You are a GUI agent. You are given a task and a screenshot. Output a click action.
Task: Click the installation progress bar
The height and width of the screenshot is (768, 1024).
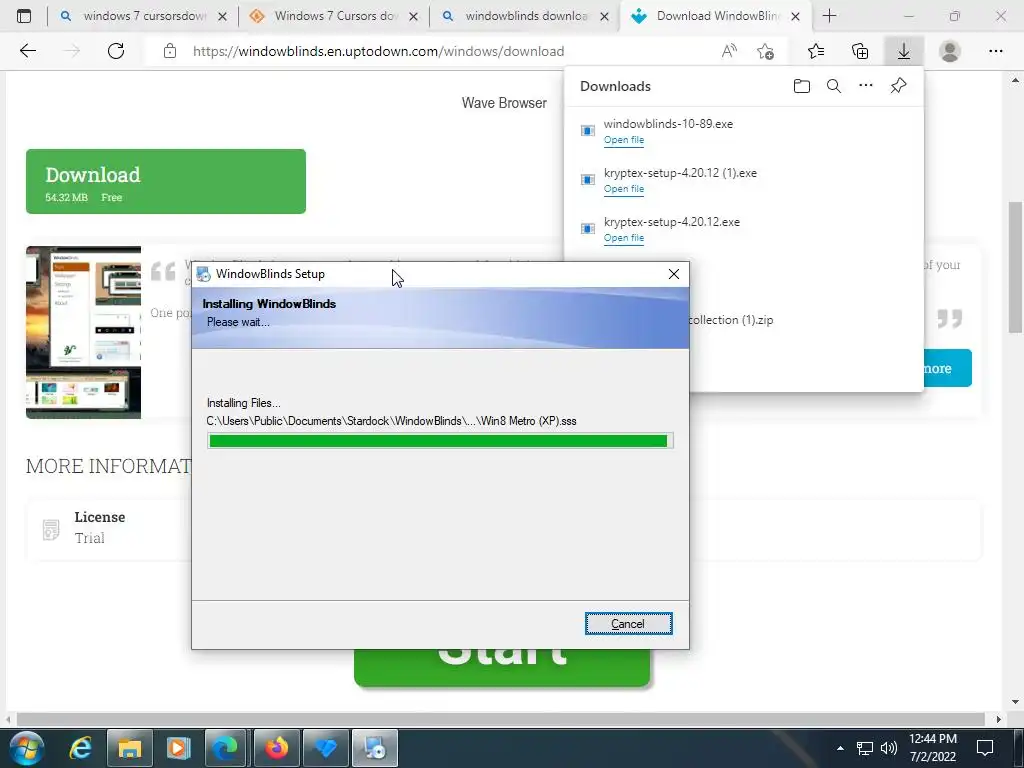[x=440, y=441]
